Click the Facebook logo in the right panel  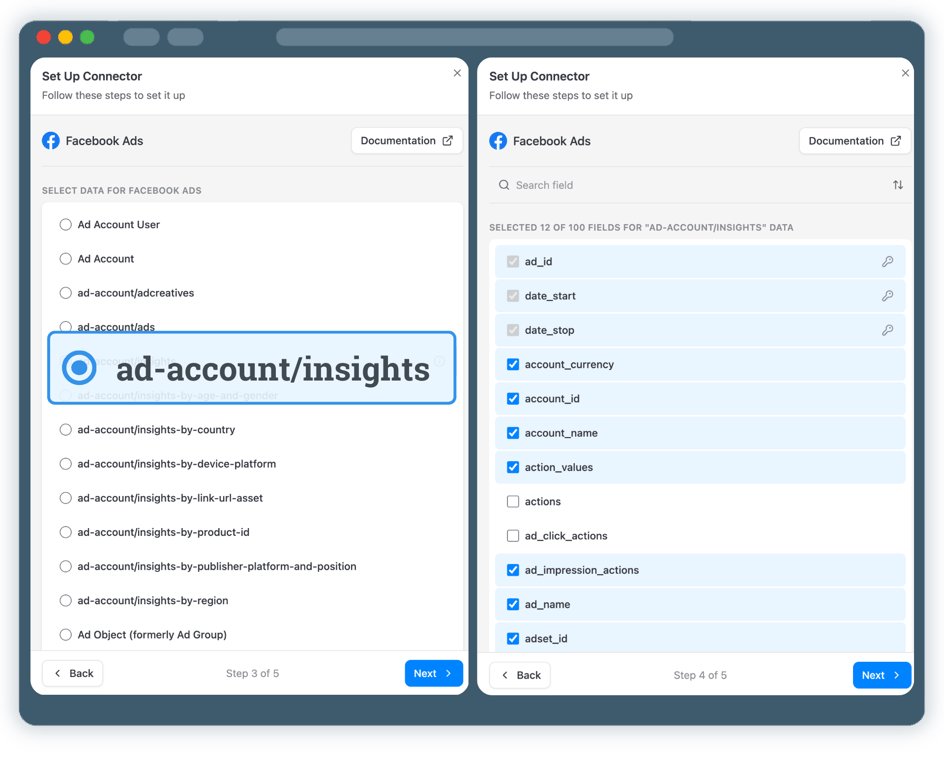[x=498, y=141]
